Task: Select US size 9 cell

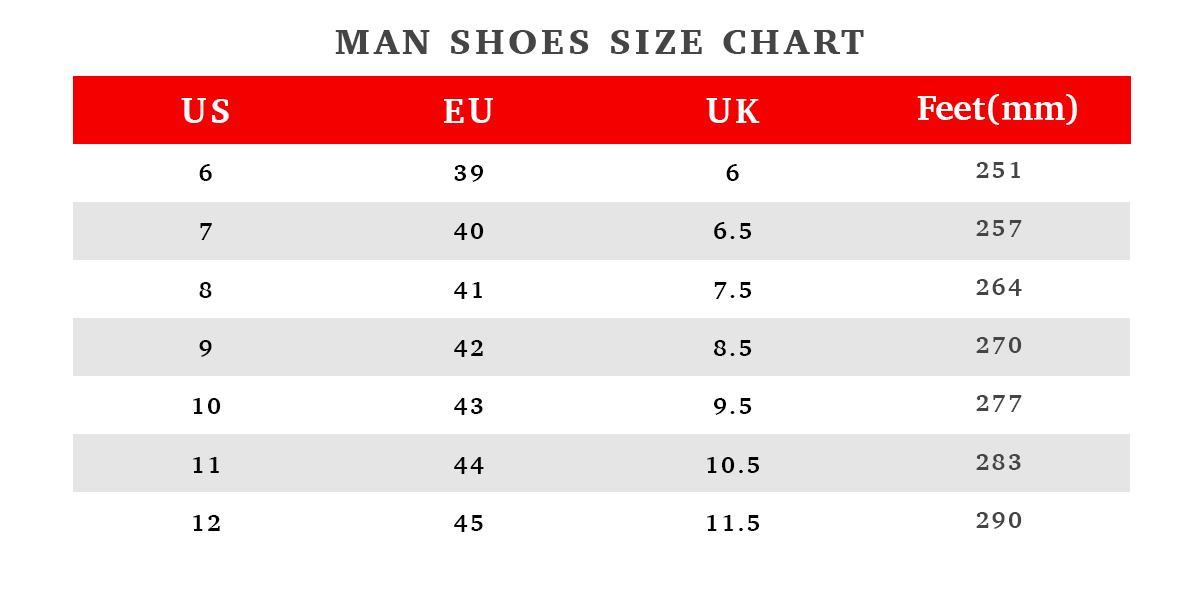Action: point(206,349)
